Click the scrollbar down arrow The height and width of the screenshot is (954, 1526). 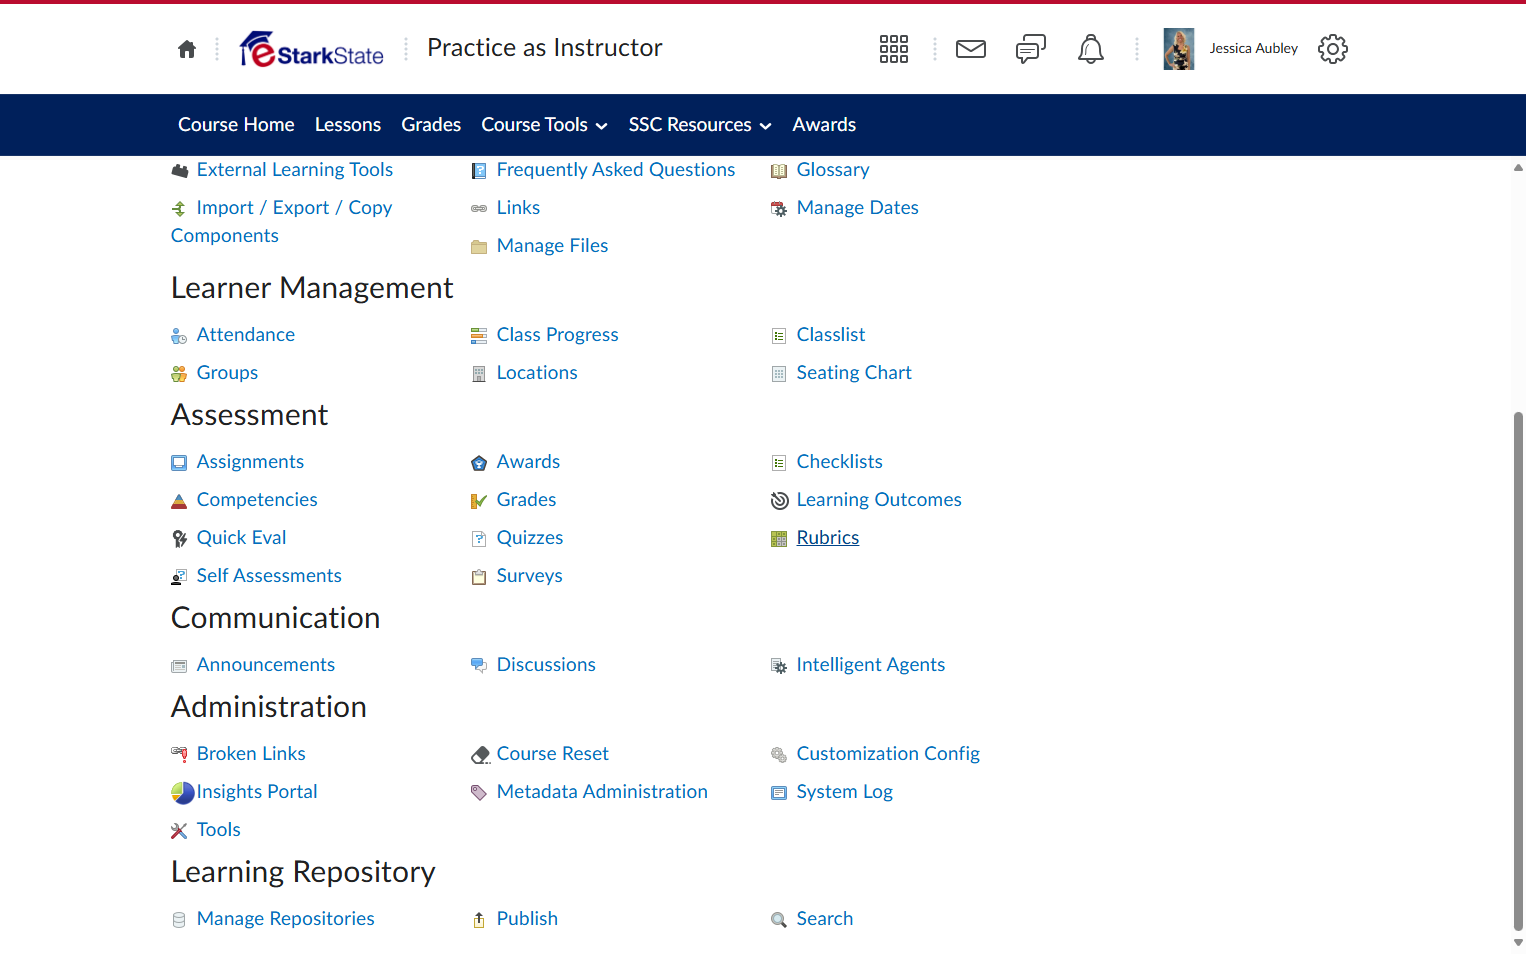[1518, 943]
